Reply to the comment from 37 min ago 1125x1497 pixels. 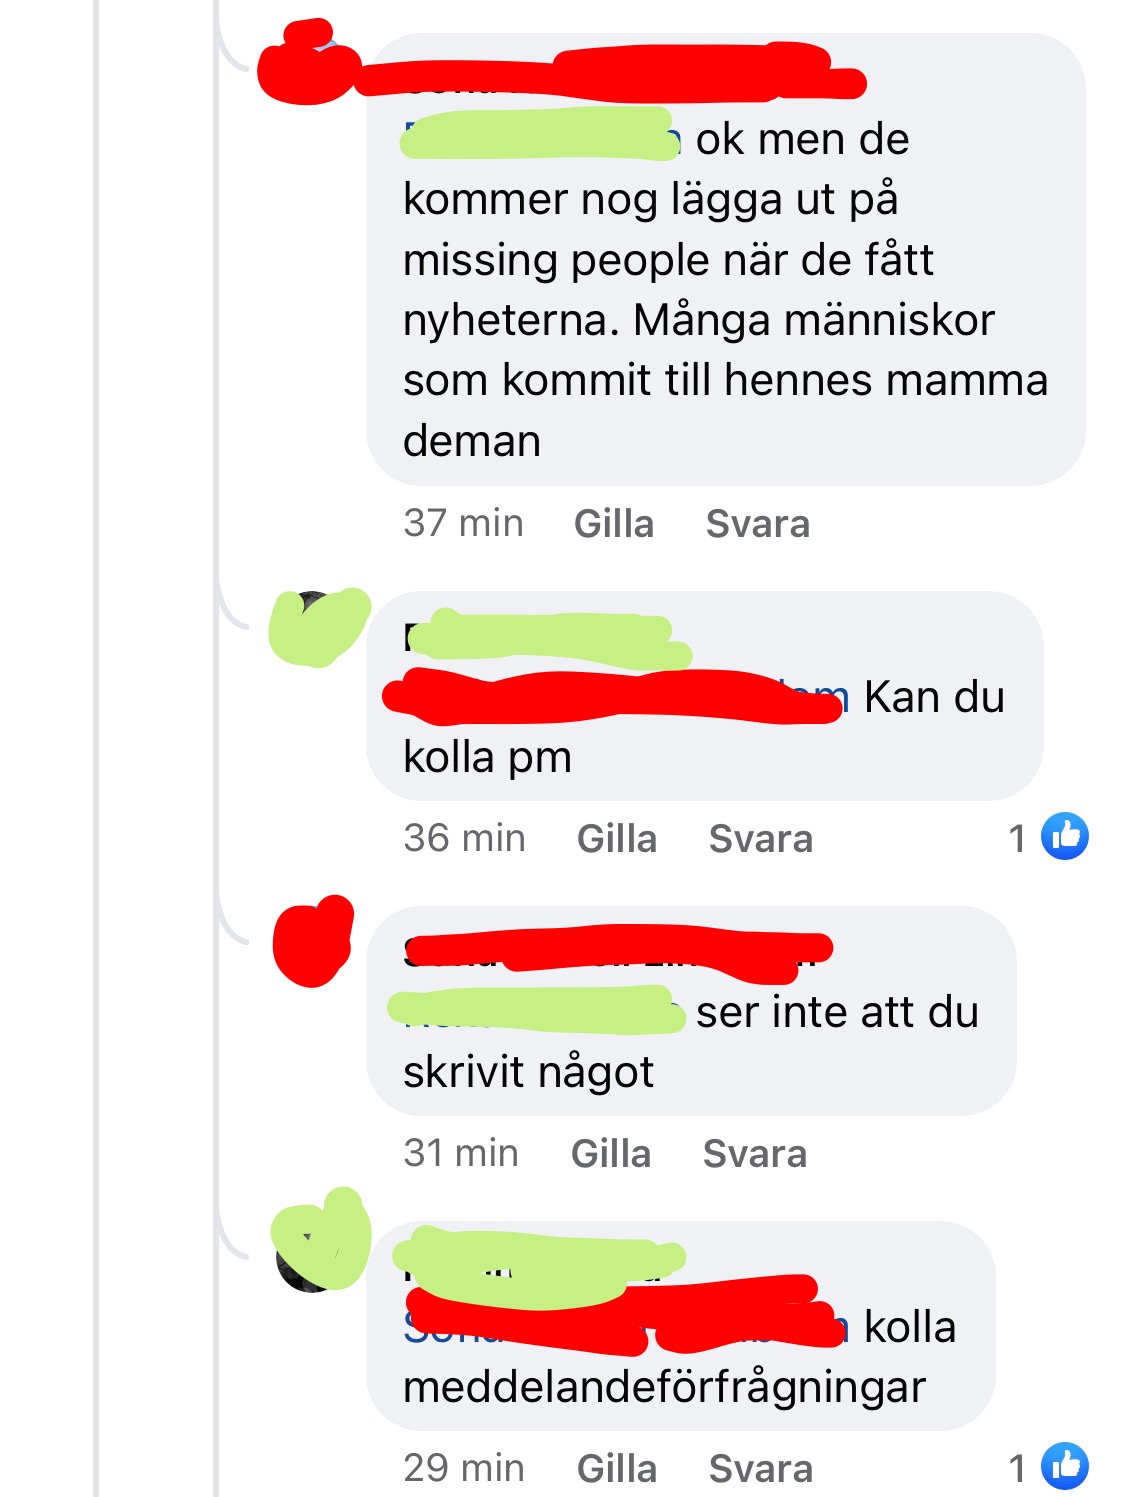(x=757, y=524)
